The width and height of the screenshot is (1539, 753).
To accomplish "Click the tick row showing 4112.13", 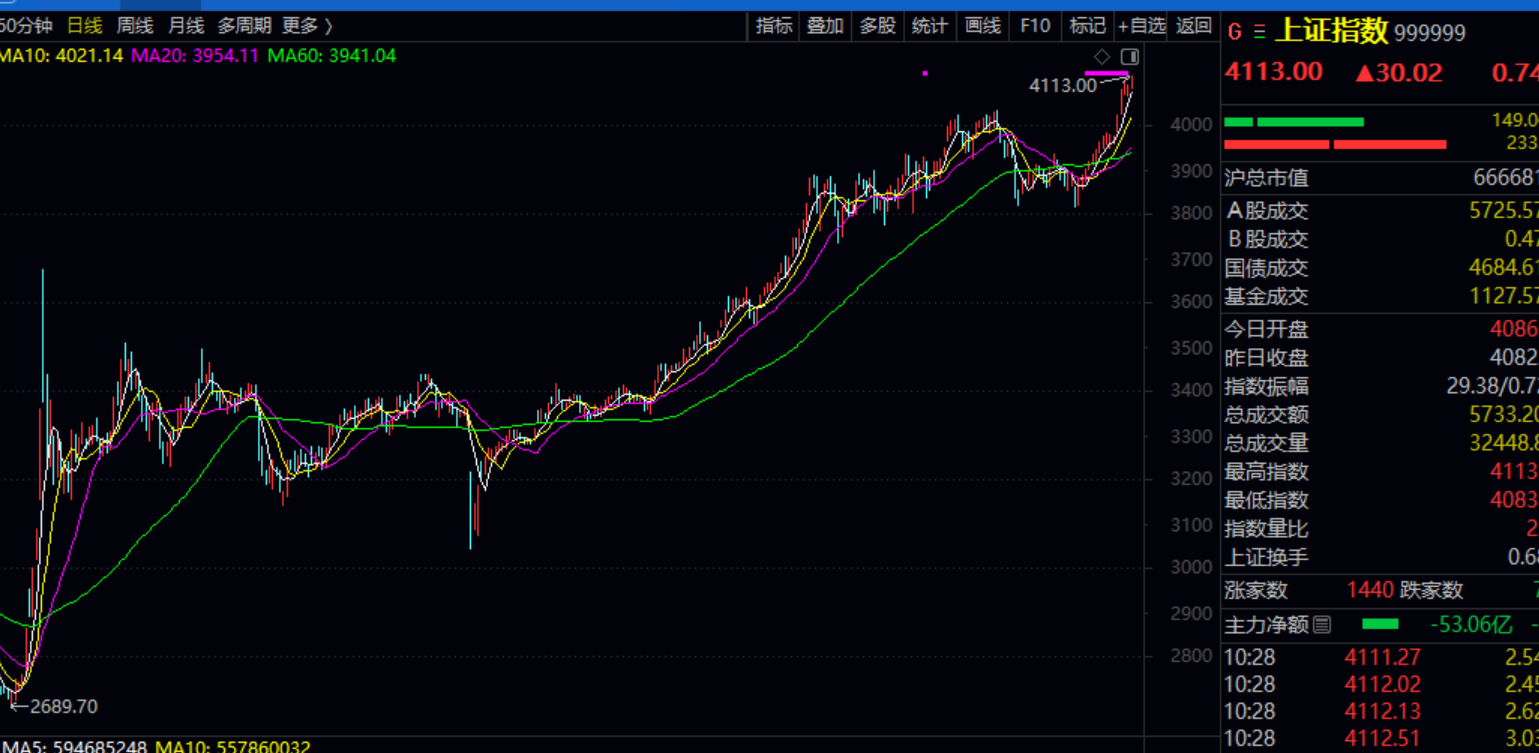I will [1381, 711].
